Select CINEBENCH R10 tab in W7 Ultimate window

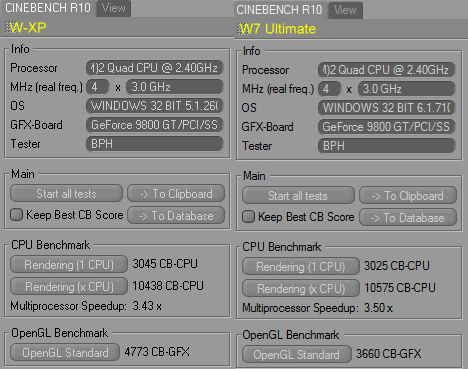279,10
